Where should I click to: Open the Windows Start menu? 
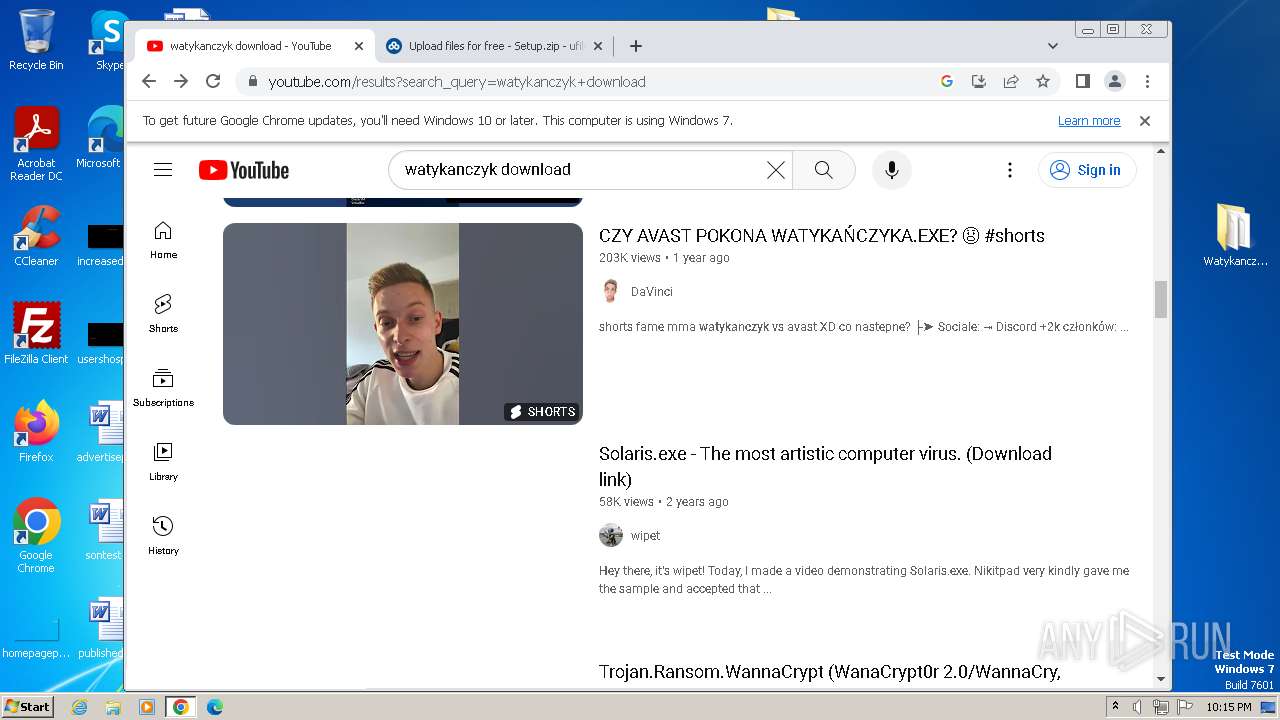[27, 707]
